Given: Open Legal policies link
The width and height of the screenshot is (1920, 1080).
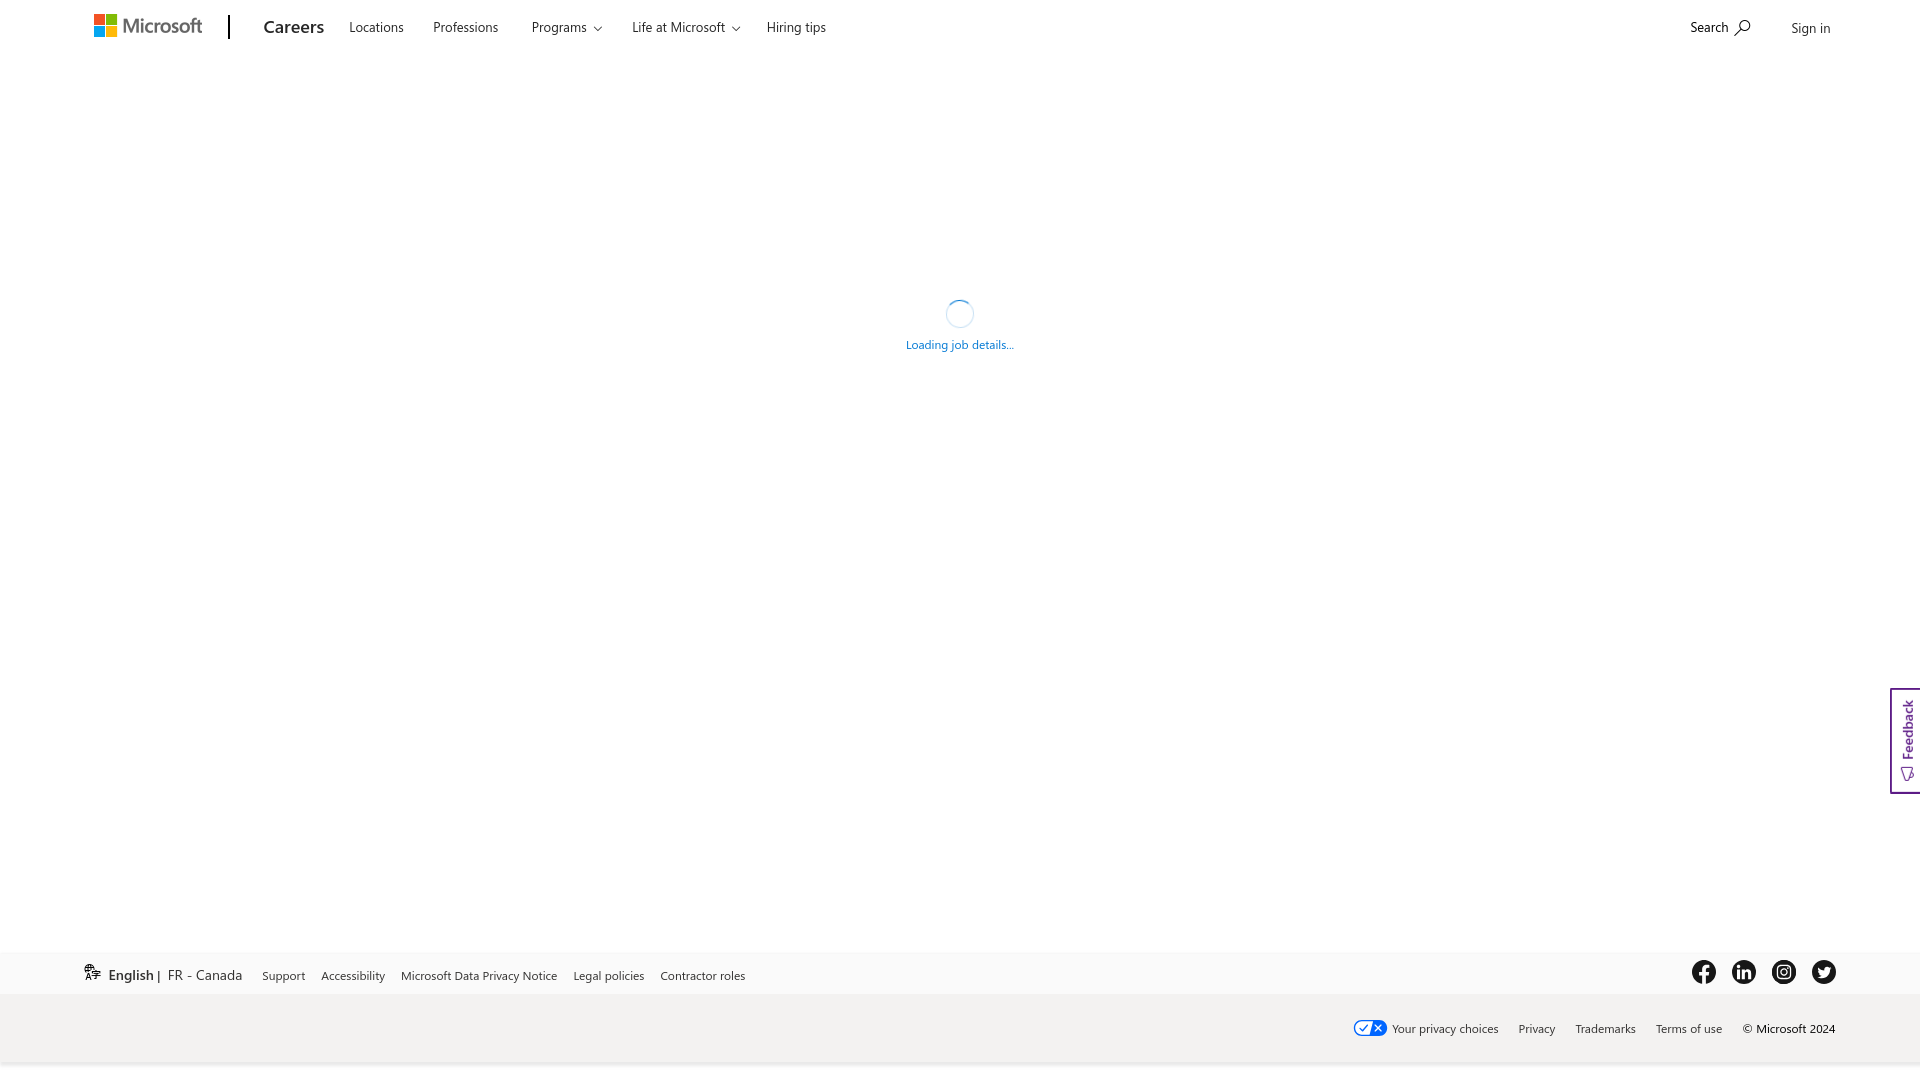Looking at the screenshot, I should click(608, 976).
